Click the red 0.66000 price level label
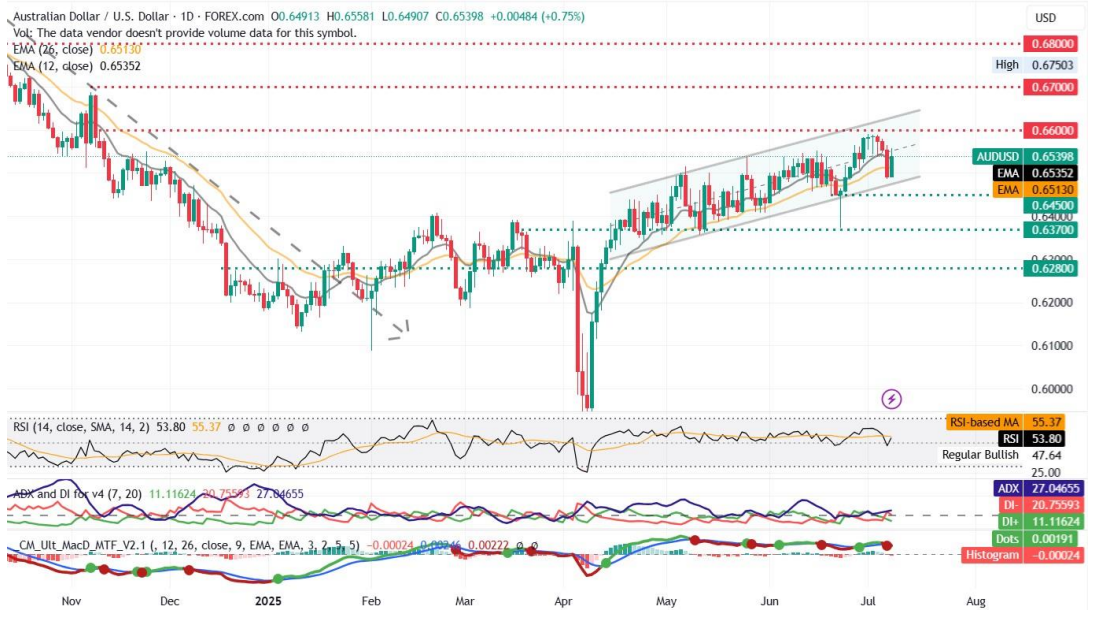 [1050, 130]
